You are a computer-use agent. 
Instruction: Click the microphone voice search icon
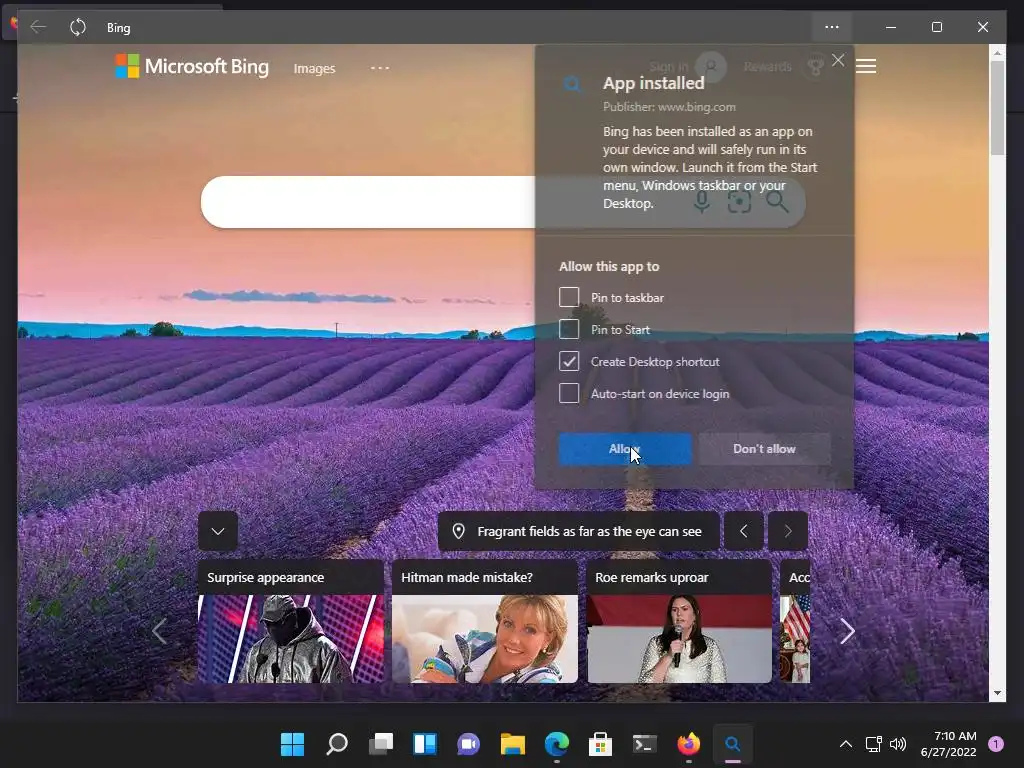tap(702, 202)
